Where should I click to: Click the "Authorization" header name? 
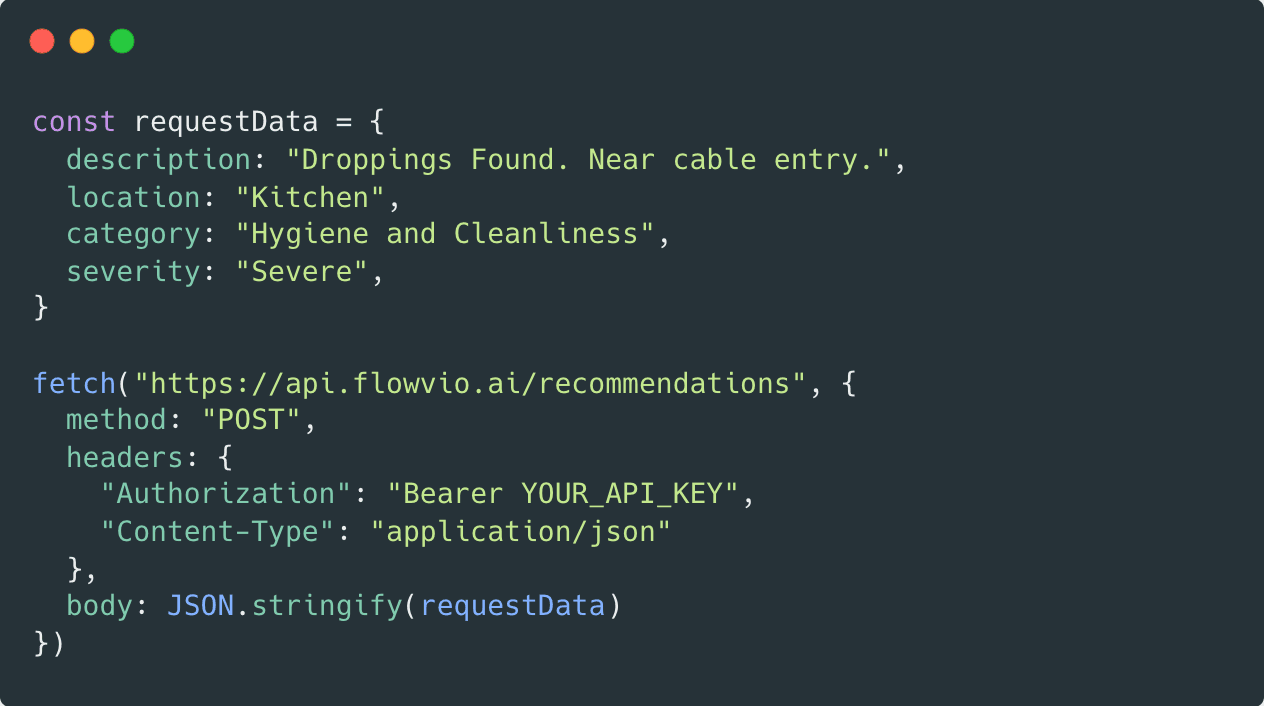(226, 494)
